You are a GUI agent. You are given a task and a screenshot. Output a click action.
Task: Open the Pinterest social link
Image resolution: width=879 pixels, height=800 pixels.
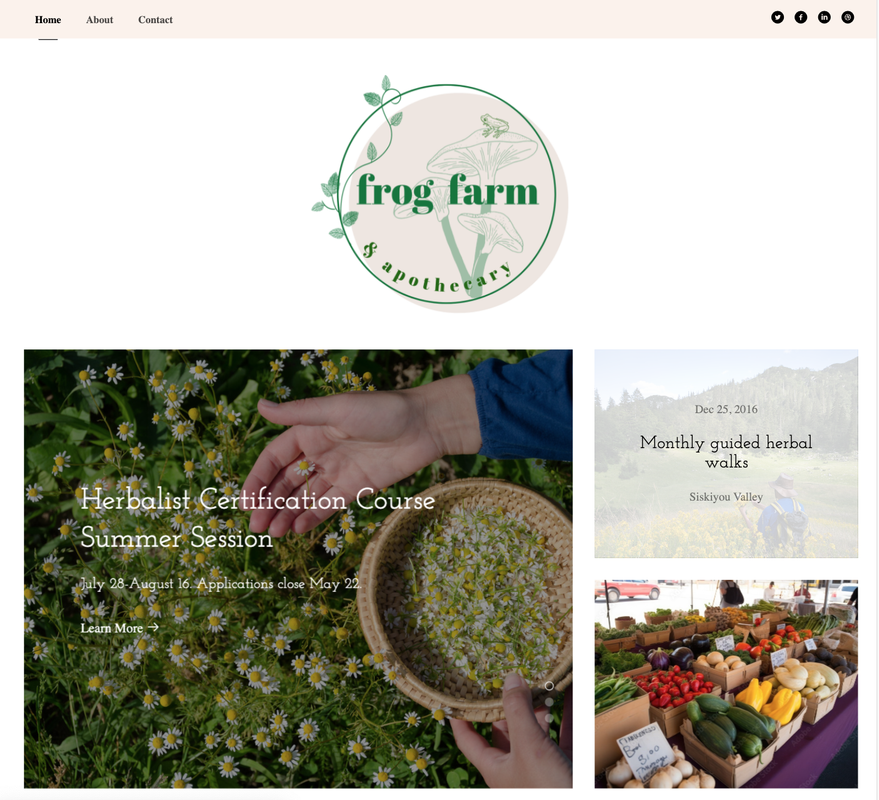848,17
